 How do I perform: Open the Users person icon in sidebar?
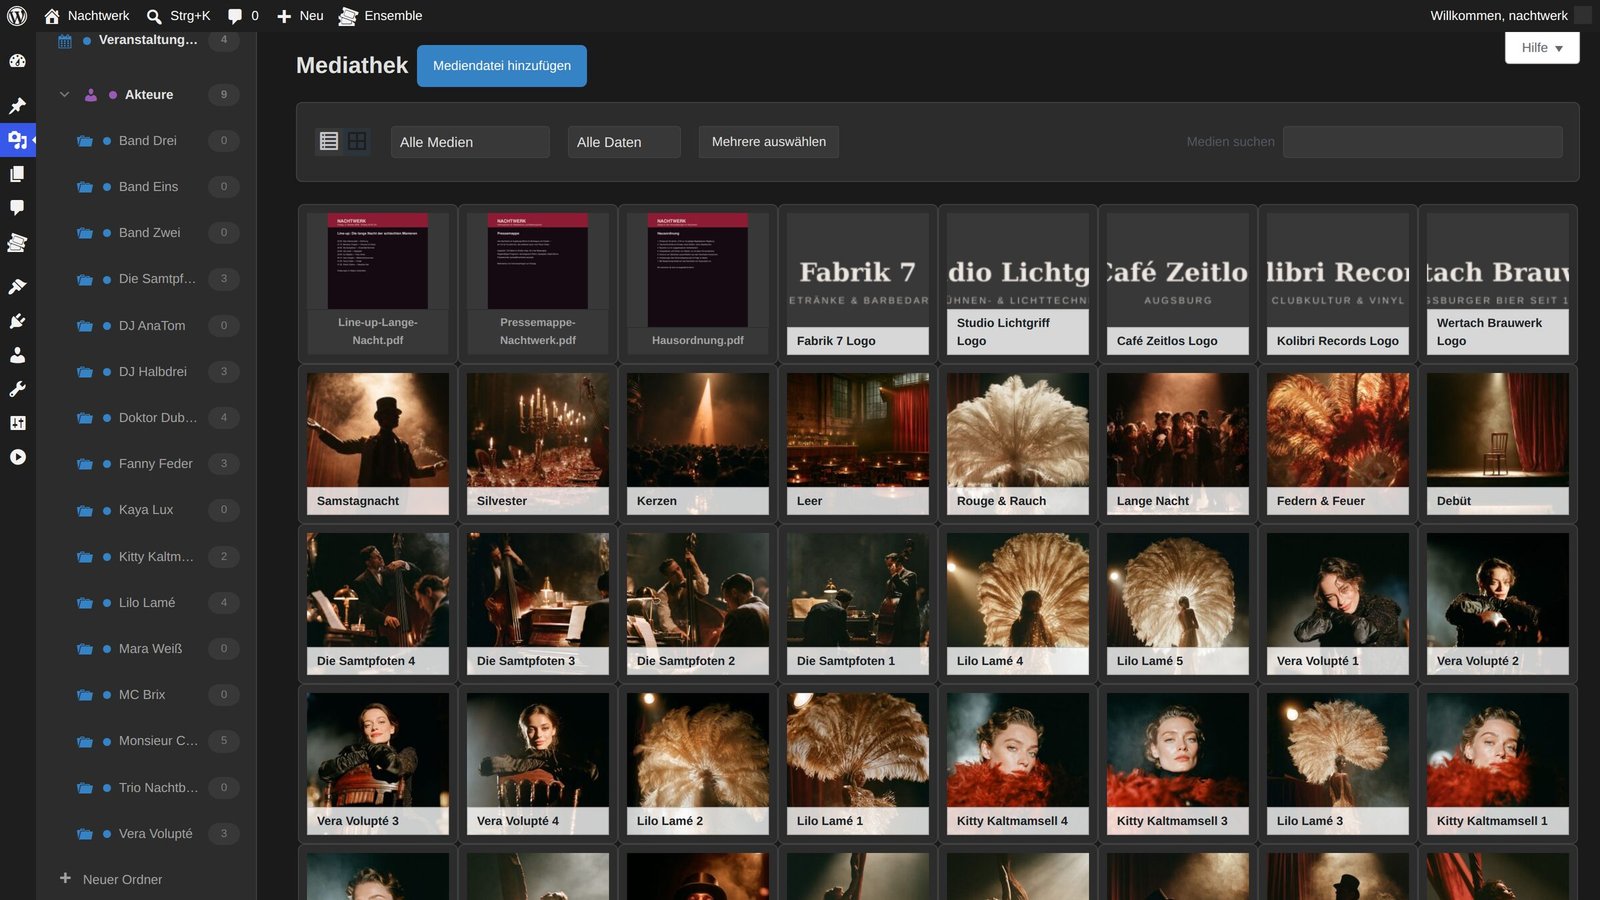(x=17, y=355)
